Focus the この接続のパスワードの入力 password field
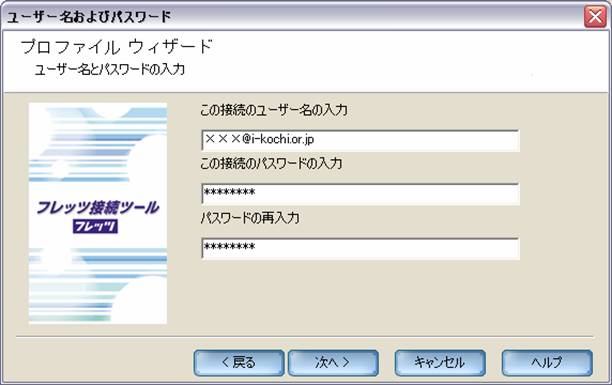The height and width of the screenshot is (385, 612). 360,193
